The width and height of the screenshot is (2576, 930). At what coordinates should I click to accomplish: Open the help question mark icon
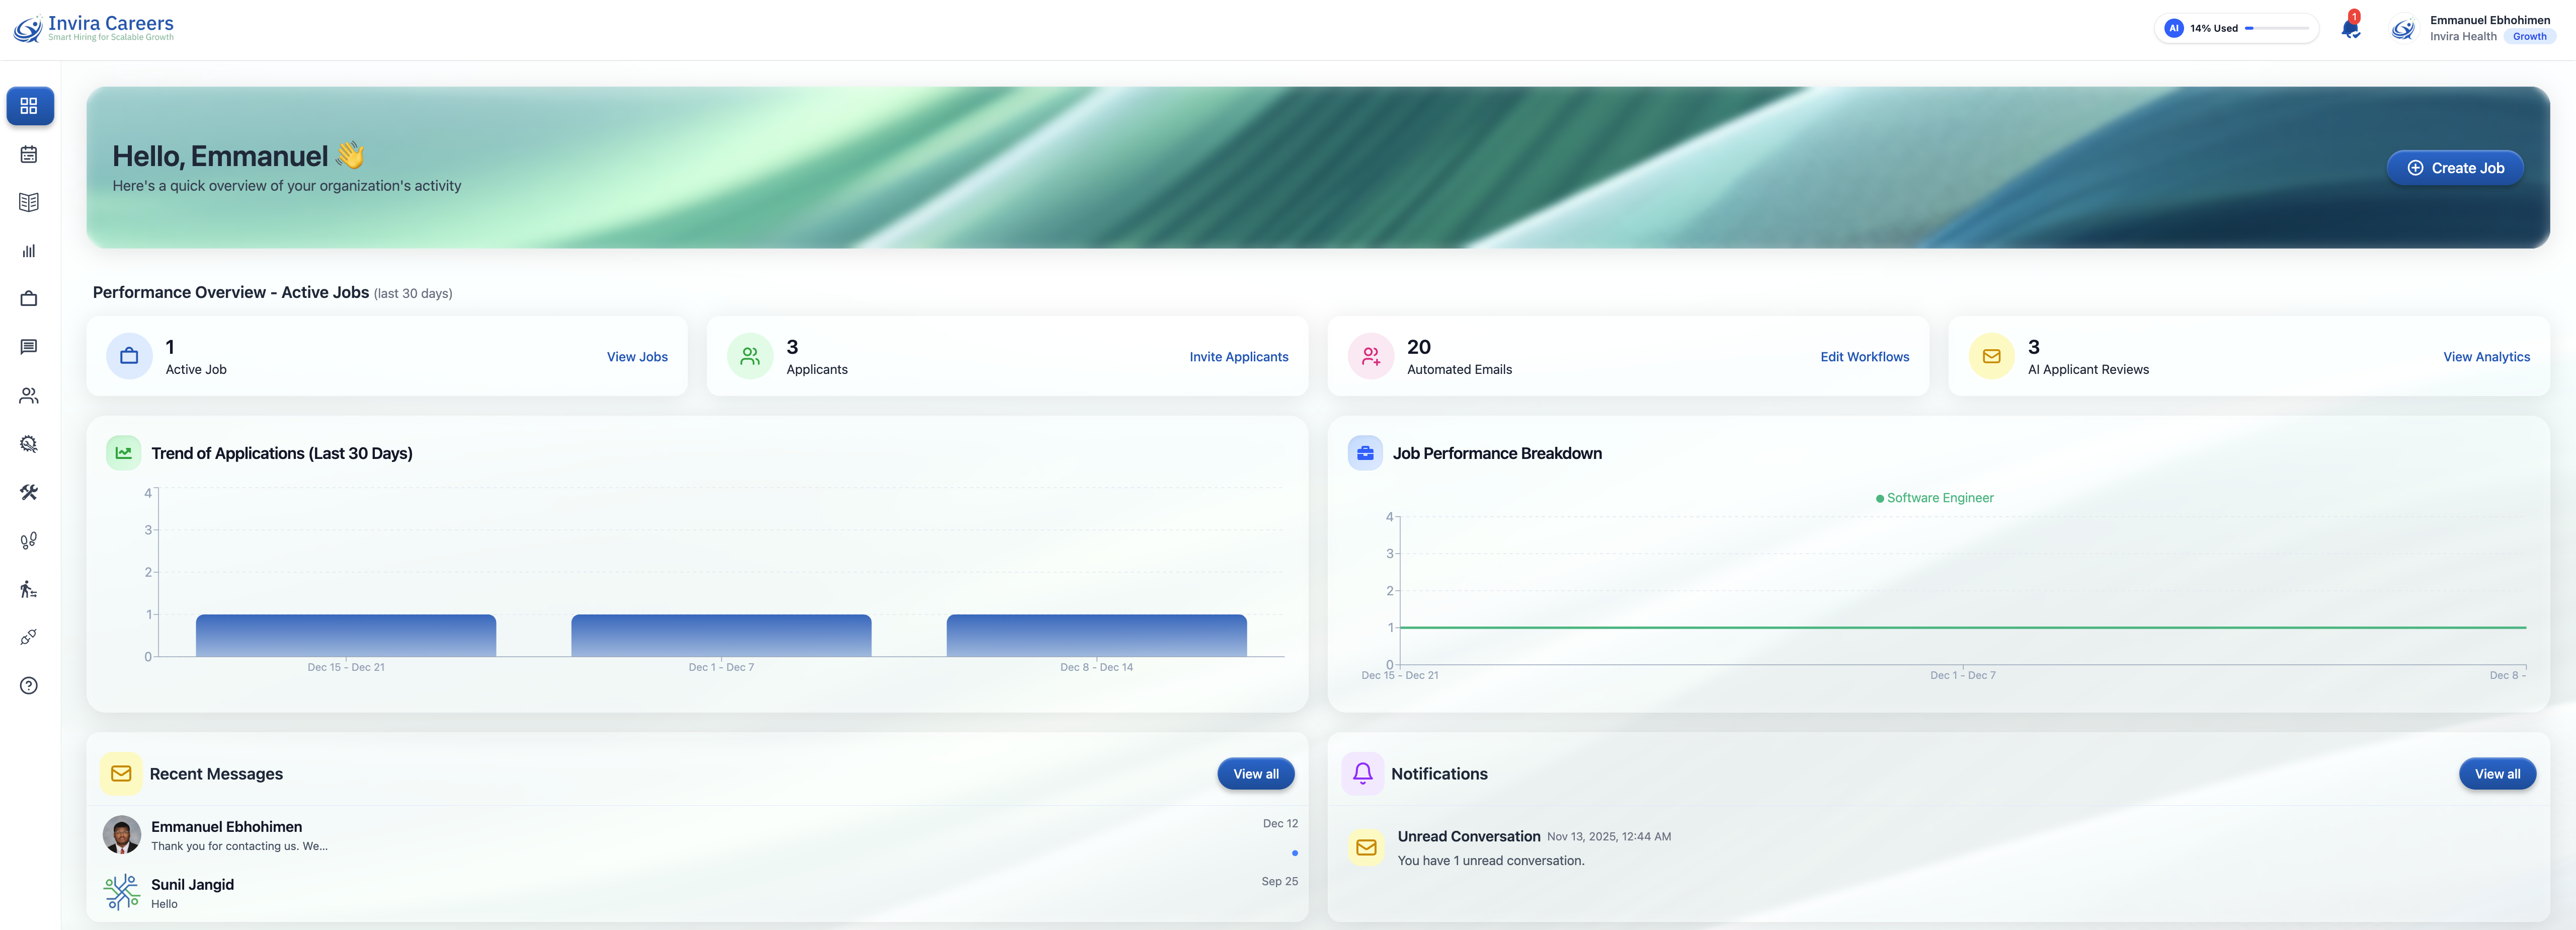29,686
